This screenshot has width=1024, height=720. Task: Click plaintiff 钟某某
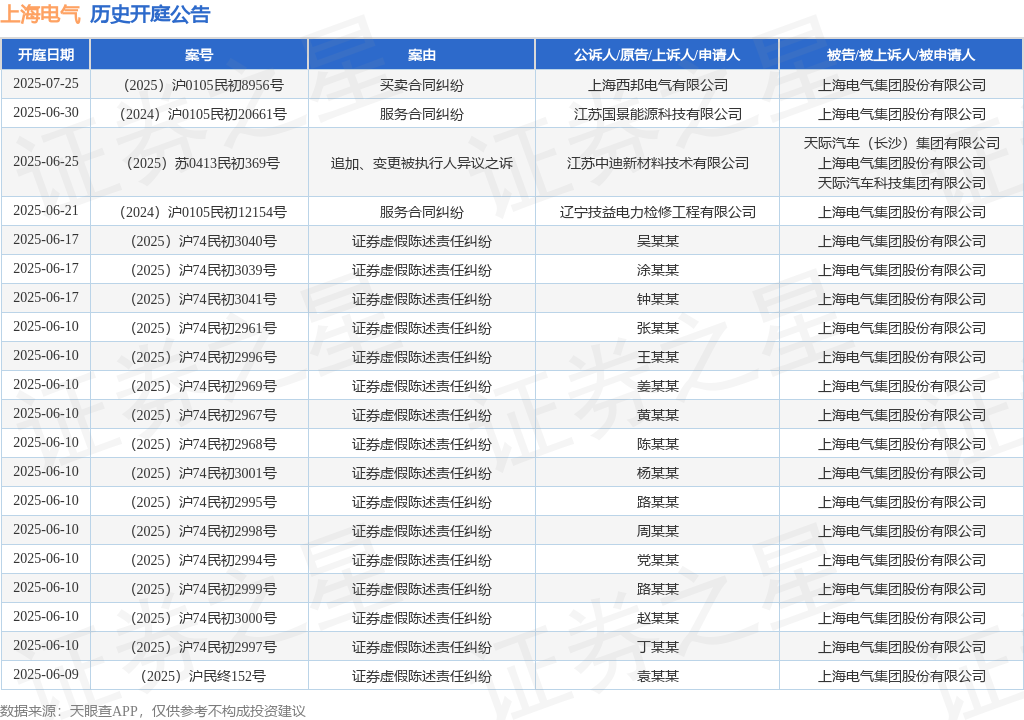pyautogui.click(x=658, y=299)
